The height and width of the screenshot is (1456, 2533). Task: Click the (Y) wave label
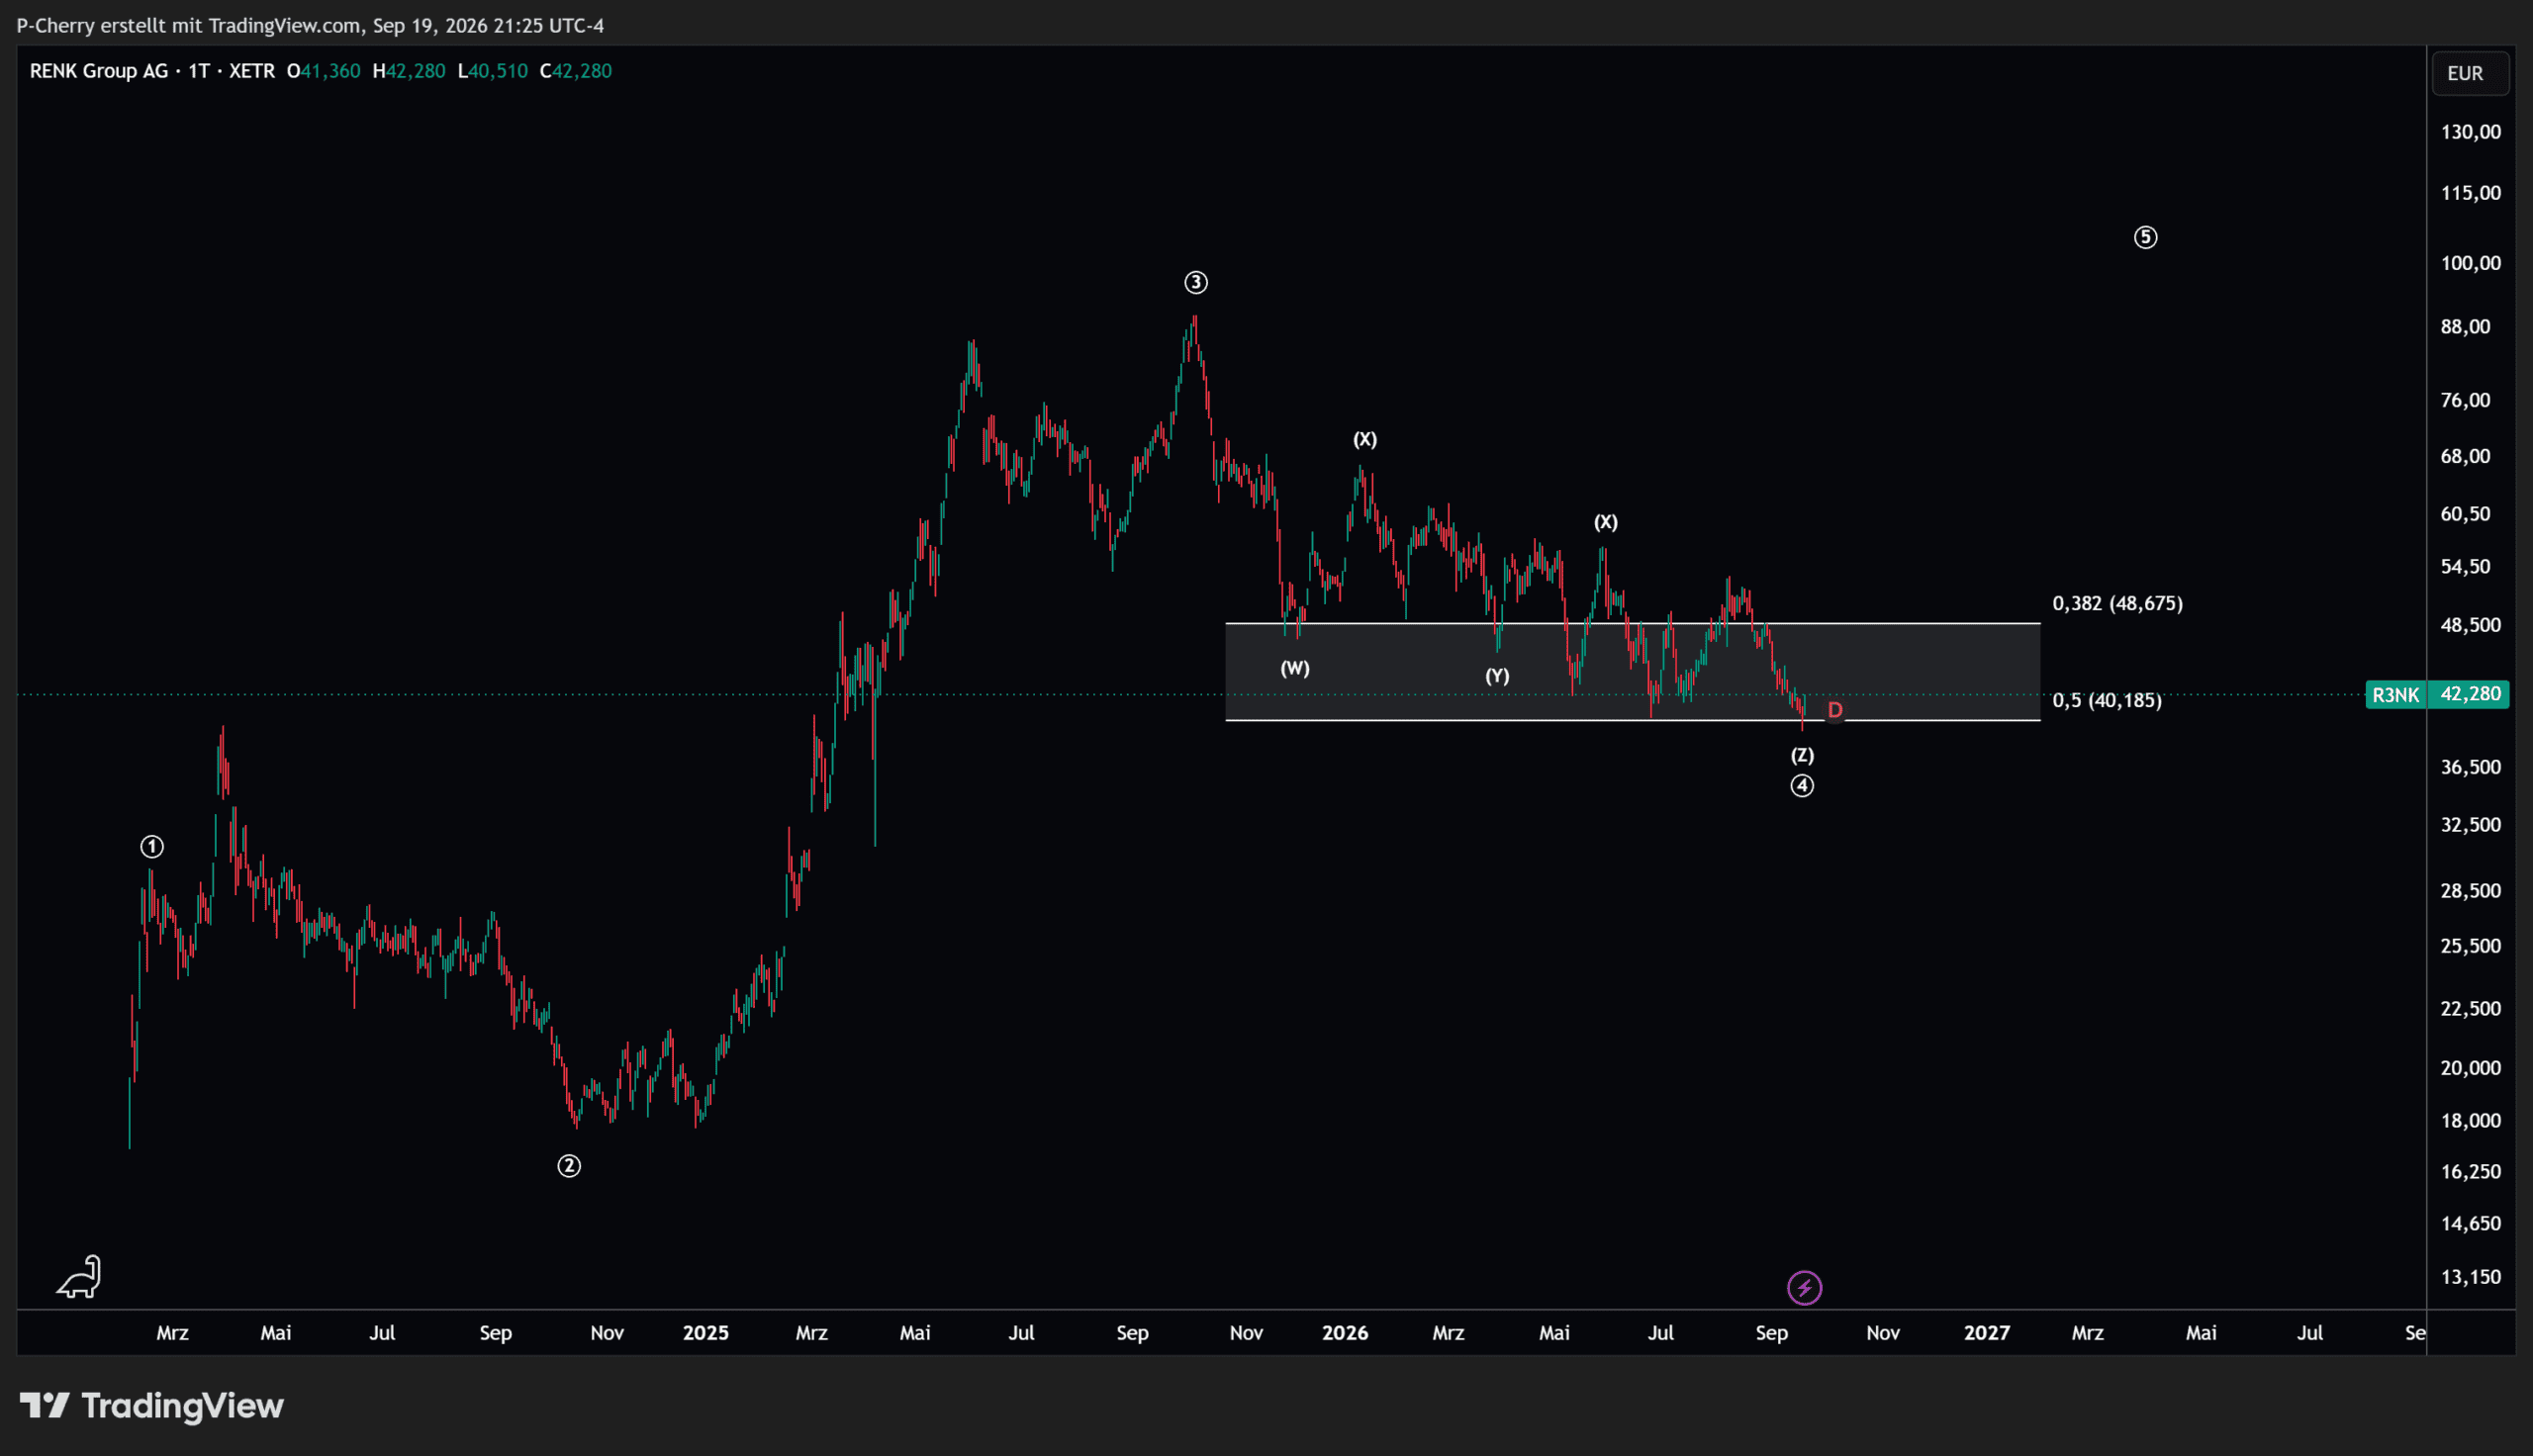1497,676
